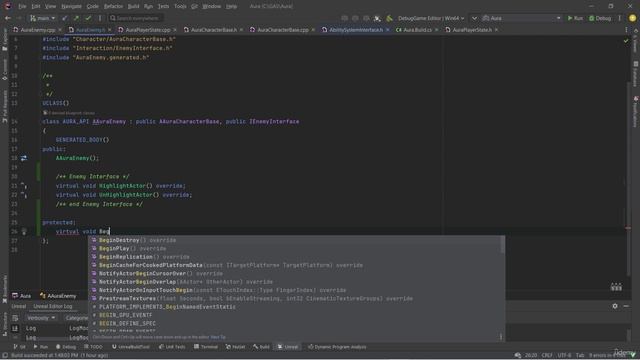
Task: Open DebugGame Editor Win64 configuration dropdown
Action: [431, 18]
